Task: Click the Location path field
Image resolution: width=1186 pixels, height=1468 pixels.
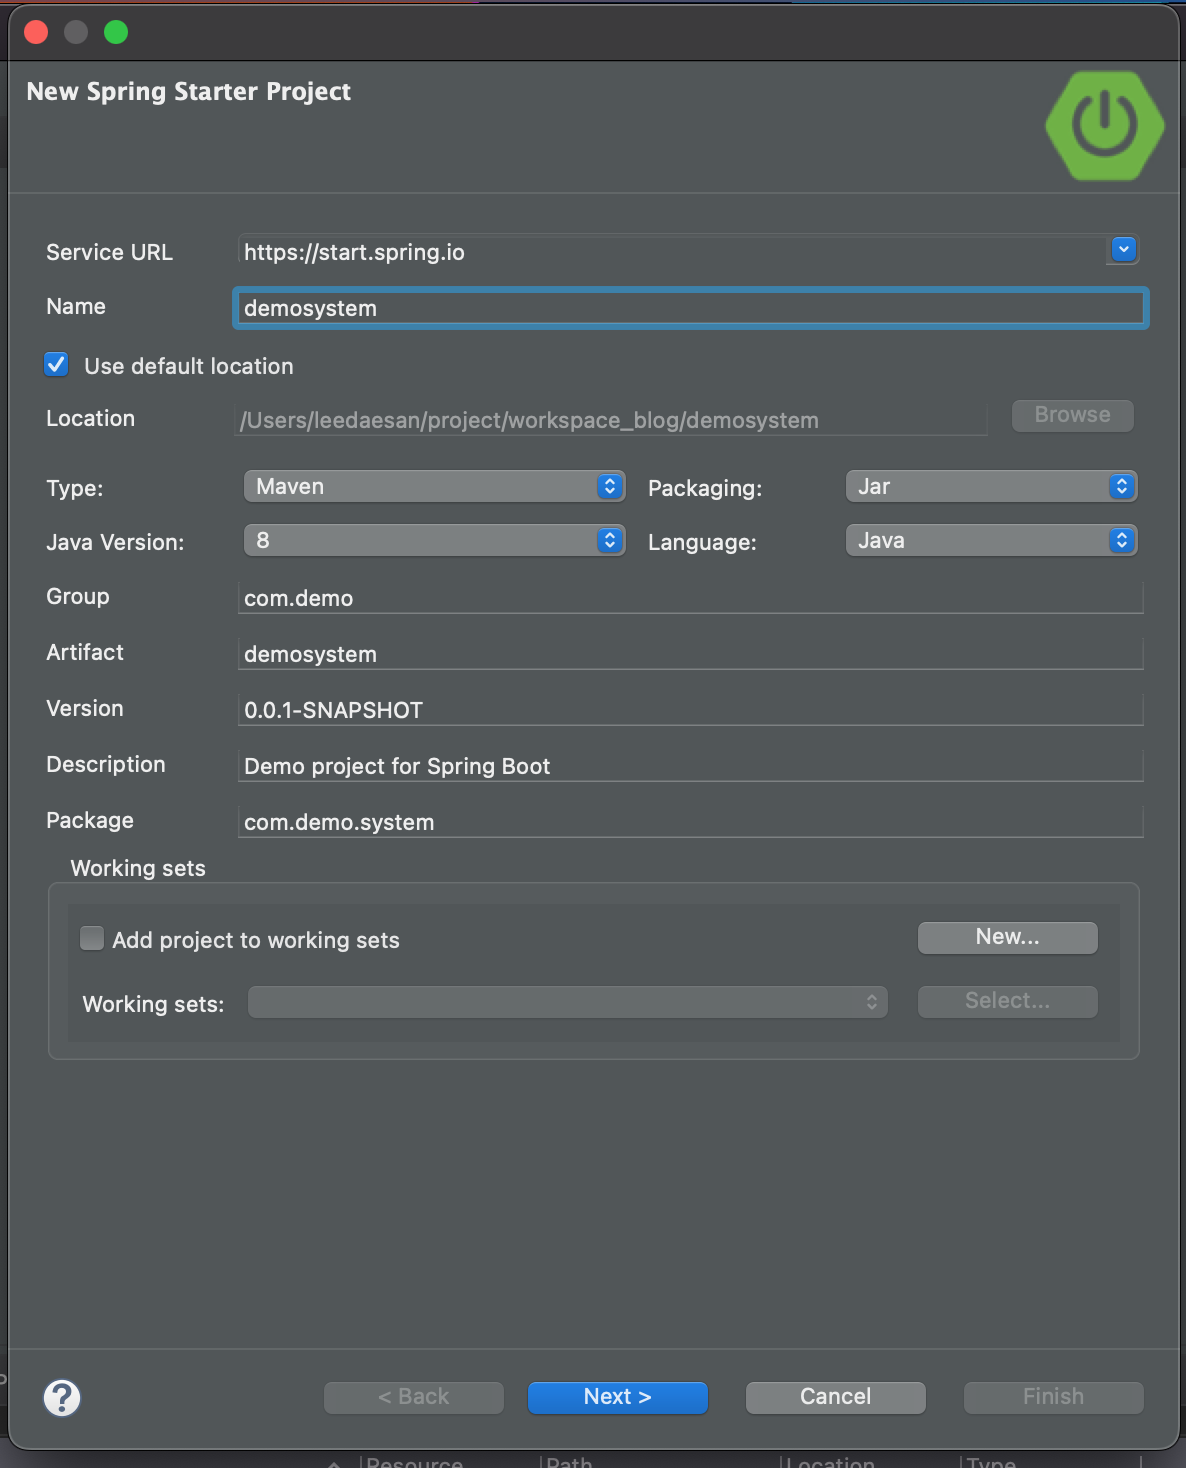Action: [612, 420]
